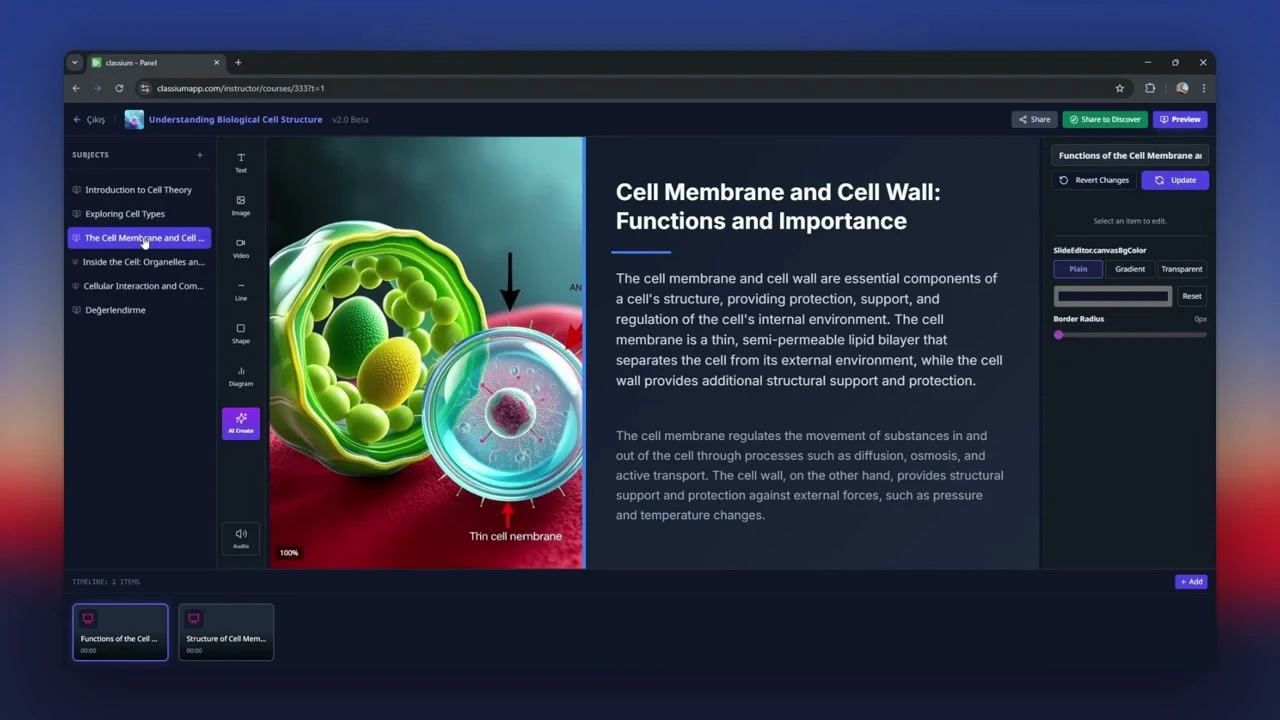
Task: Open the canvas background color swatch
Action: (1113, 296)
